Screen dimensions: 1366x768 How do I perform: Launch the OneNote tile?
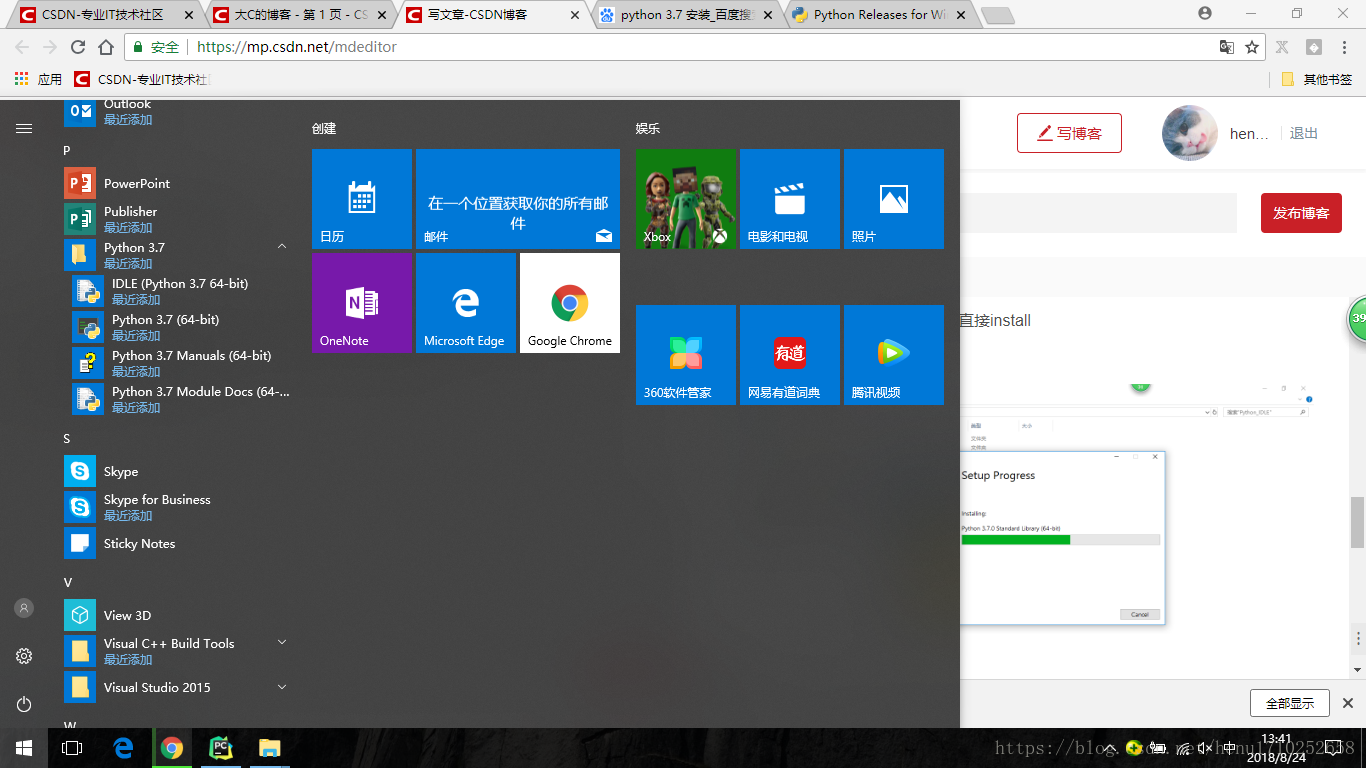(x=362, y=303)
